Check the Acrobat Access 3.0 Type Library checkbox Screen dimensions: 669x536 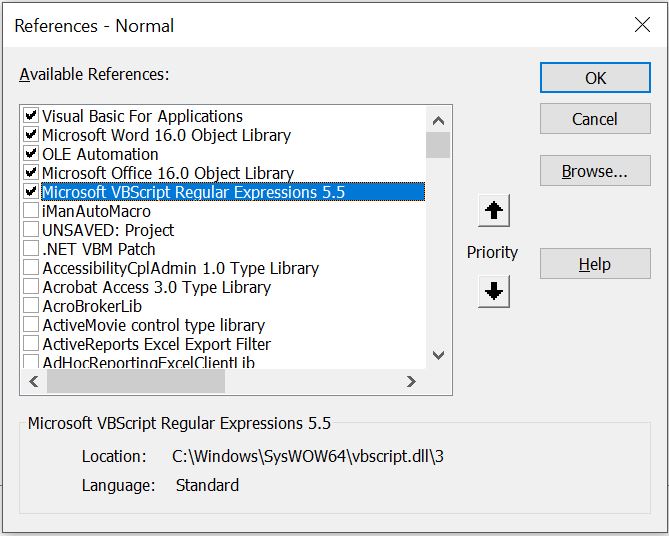[31, 286]
